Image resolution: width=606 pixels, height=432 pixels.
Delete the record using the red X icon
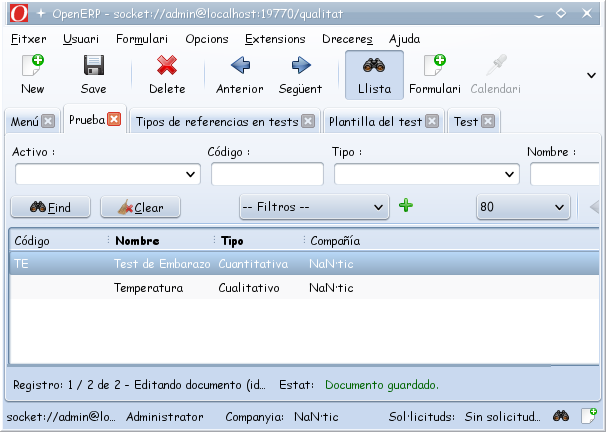(167, 65)
